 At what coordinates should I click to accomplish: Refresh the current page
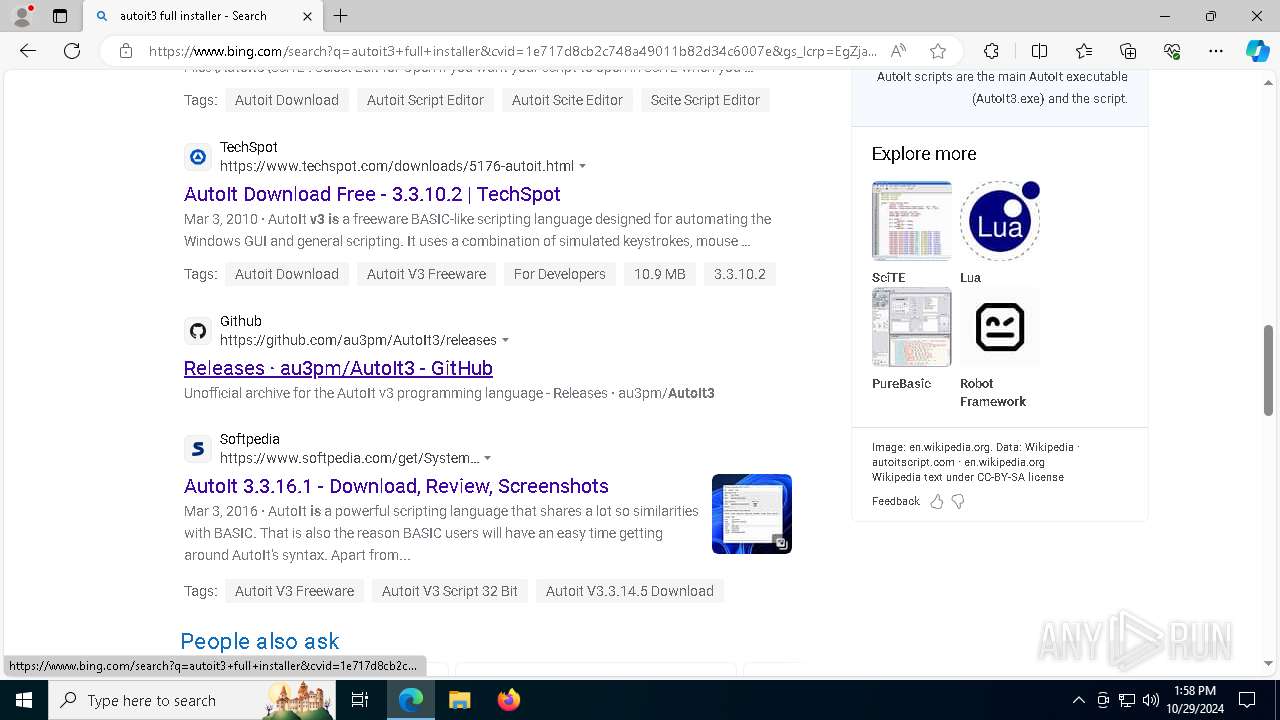pyautogui.click(x=72, y=51)
